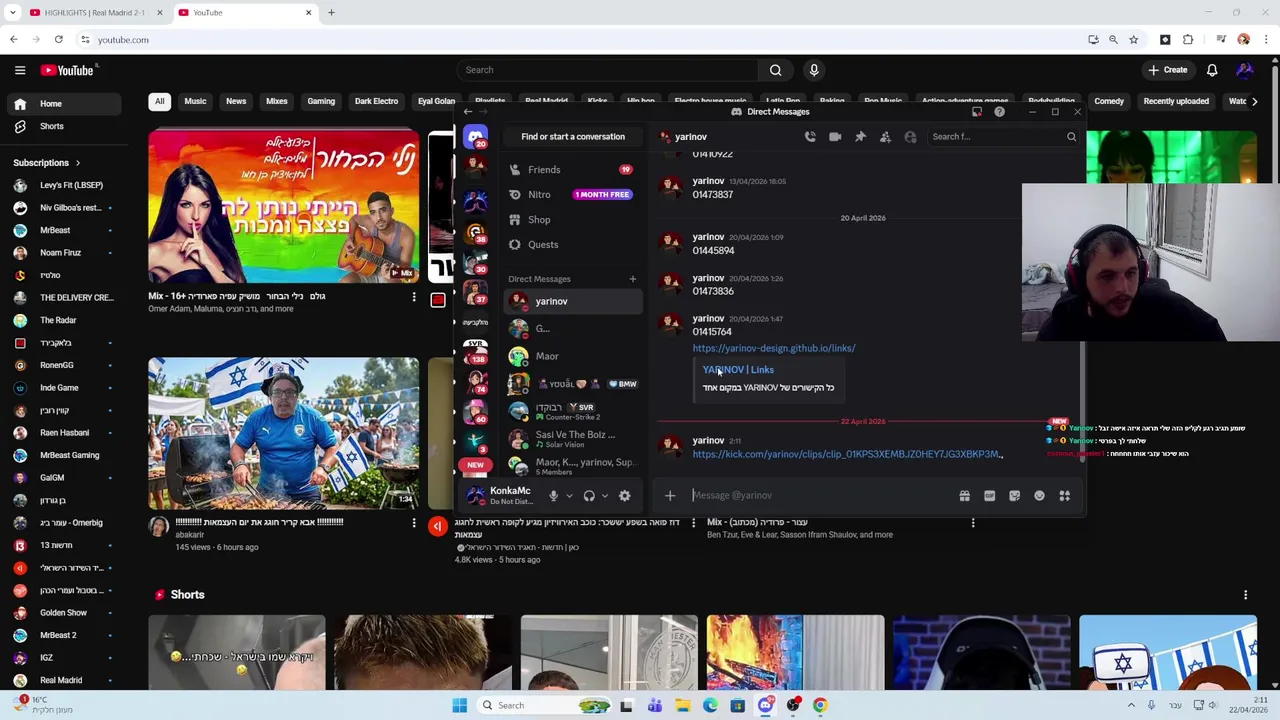Open the YARINOV | Links embed title
Image resolution: width=1280 pixels, height=720 pixels.
(738, 370)
